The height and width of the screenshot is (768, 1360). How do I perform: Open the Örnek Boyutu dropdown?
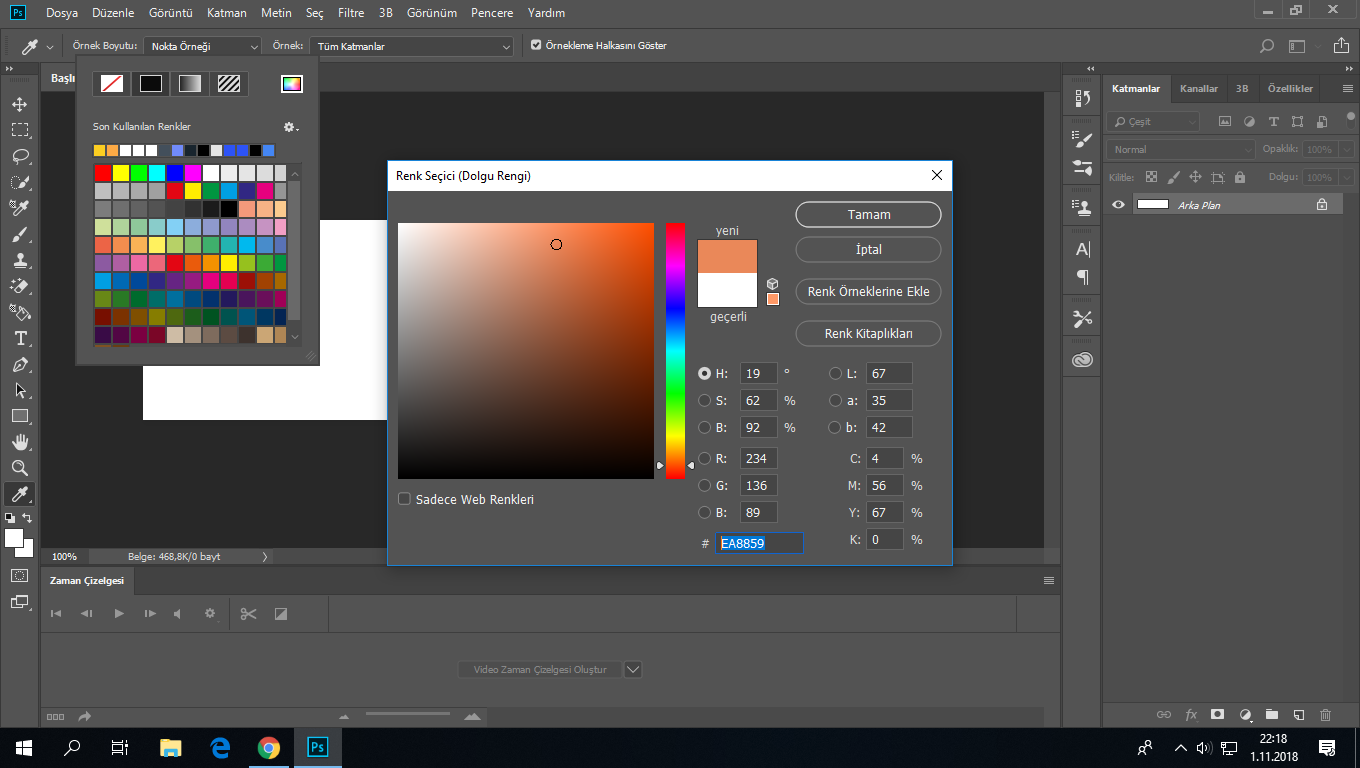(203, 46)
